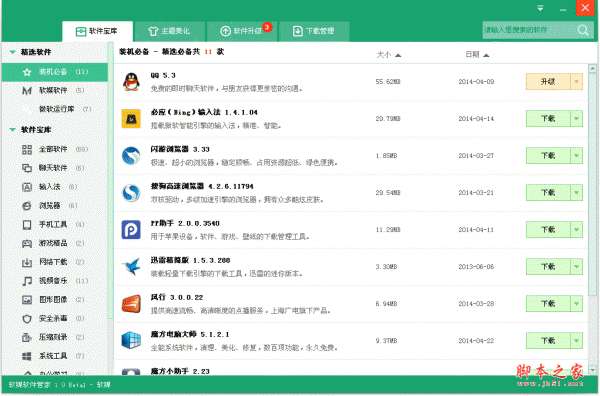Download 必应 Bing 输入法
Image resolution: width=600 pixels, height=396 pixels.
tap(548, 119)
